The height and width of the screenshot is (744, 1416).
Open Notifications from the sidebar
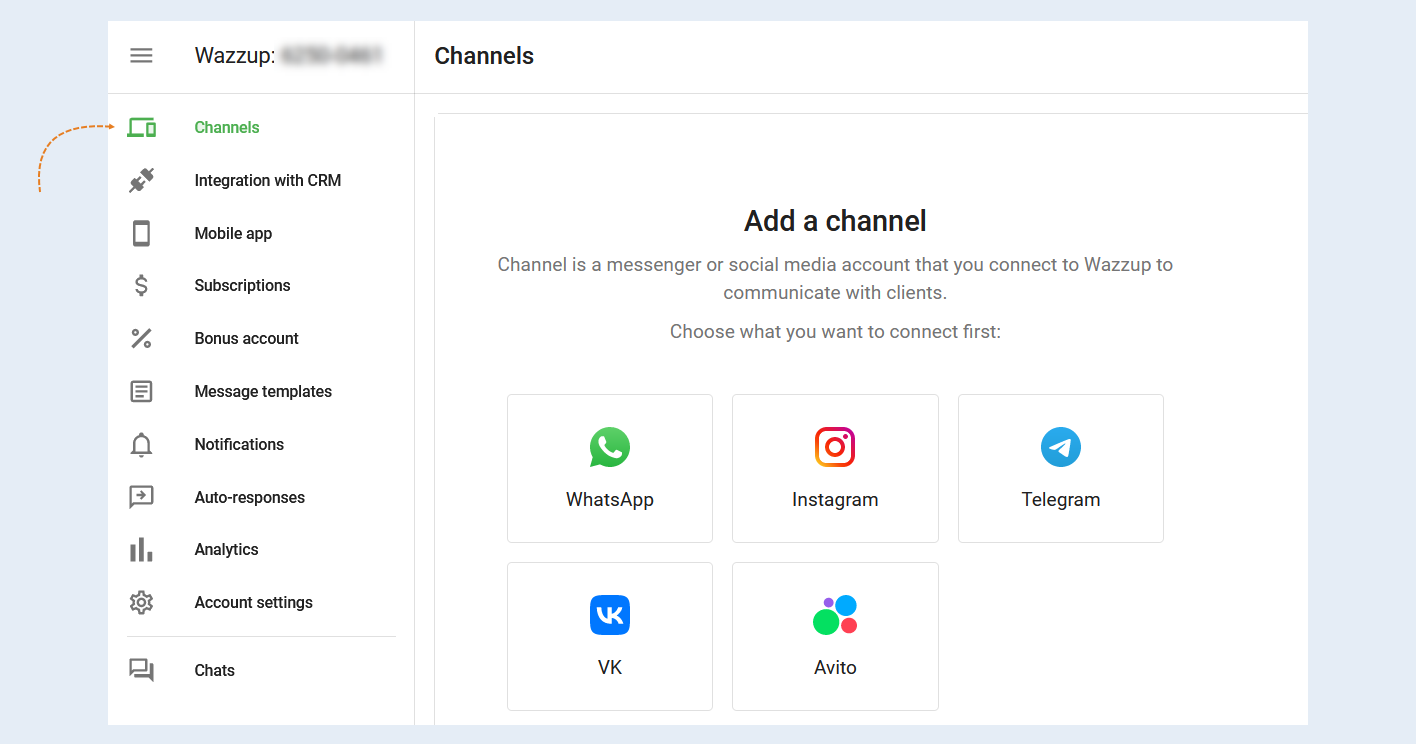point(239,445)
